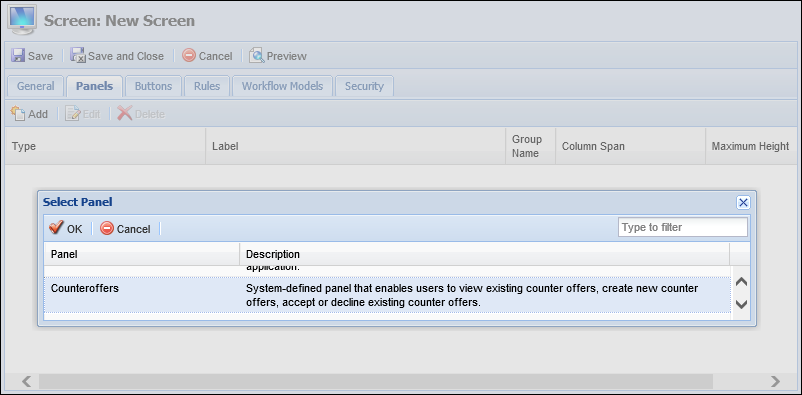Click the Save floppy disk icon
This screenshot has width=802, height=395.
18,56
